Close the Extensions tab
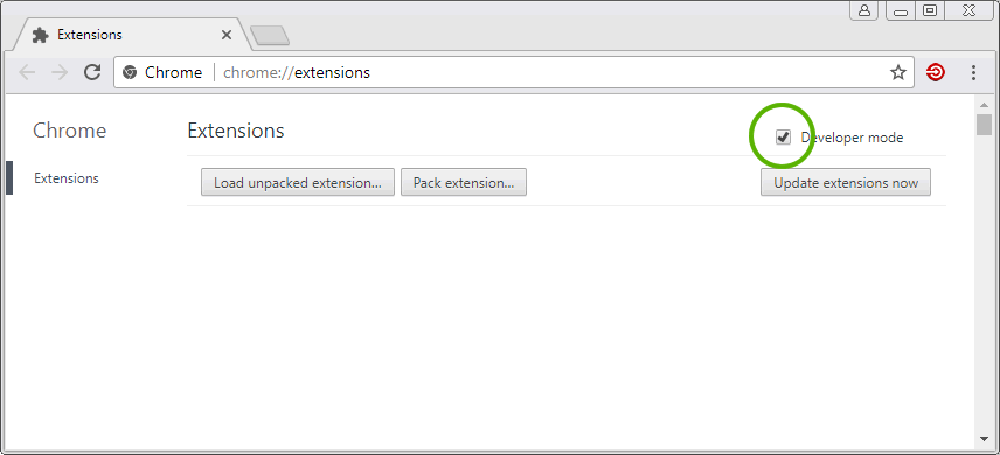Viewport: 1000px width, 455px height. (x=226, y=35)
